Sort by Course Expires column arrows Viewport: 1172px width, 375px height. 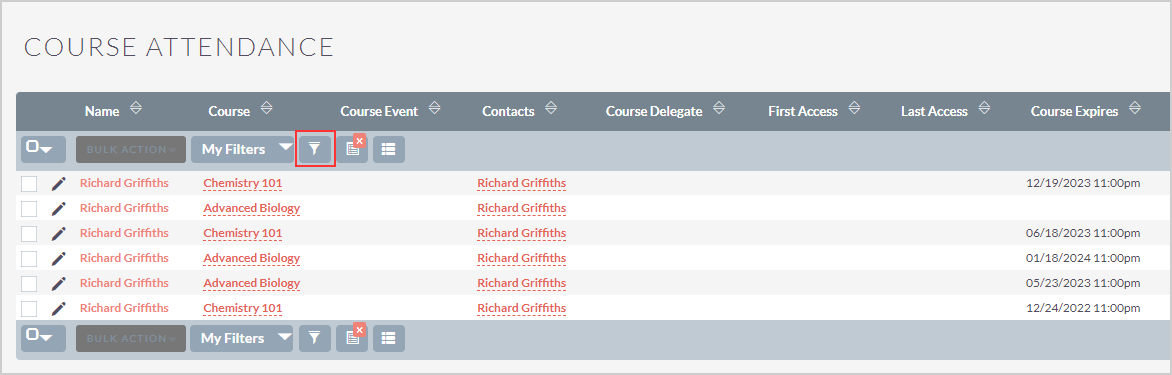[x=1135, y=109]
